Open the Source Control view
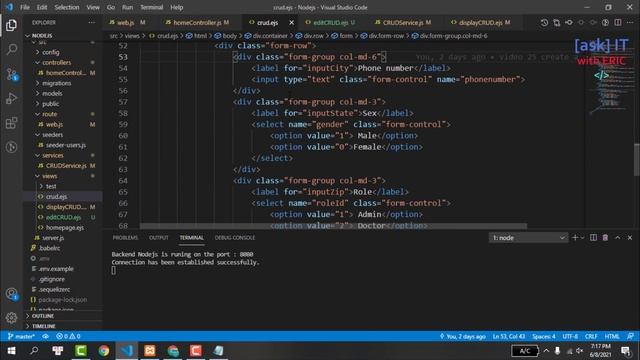Image resolution: width=640 pixels, height=360 pixels. point(11,74)
